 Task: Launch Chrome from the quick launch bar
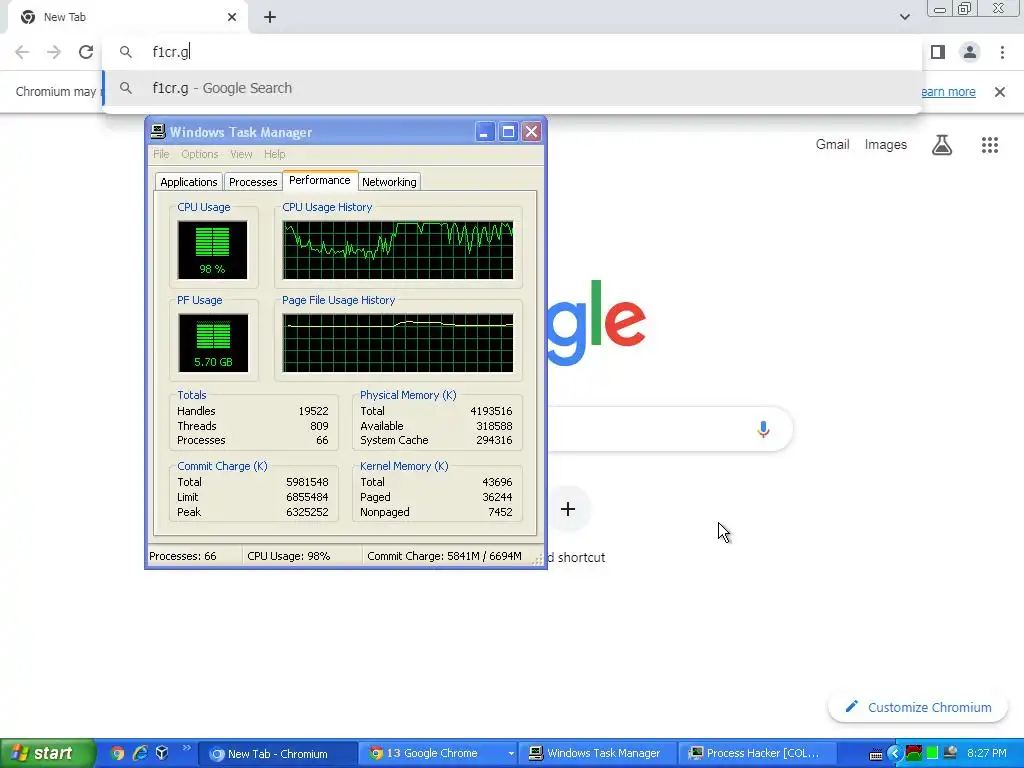pyautogui.click(x=117, y=753)
